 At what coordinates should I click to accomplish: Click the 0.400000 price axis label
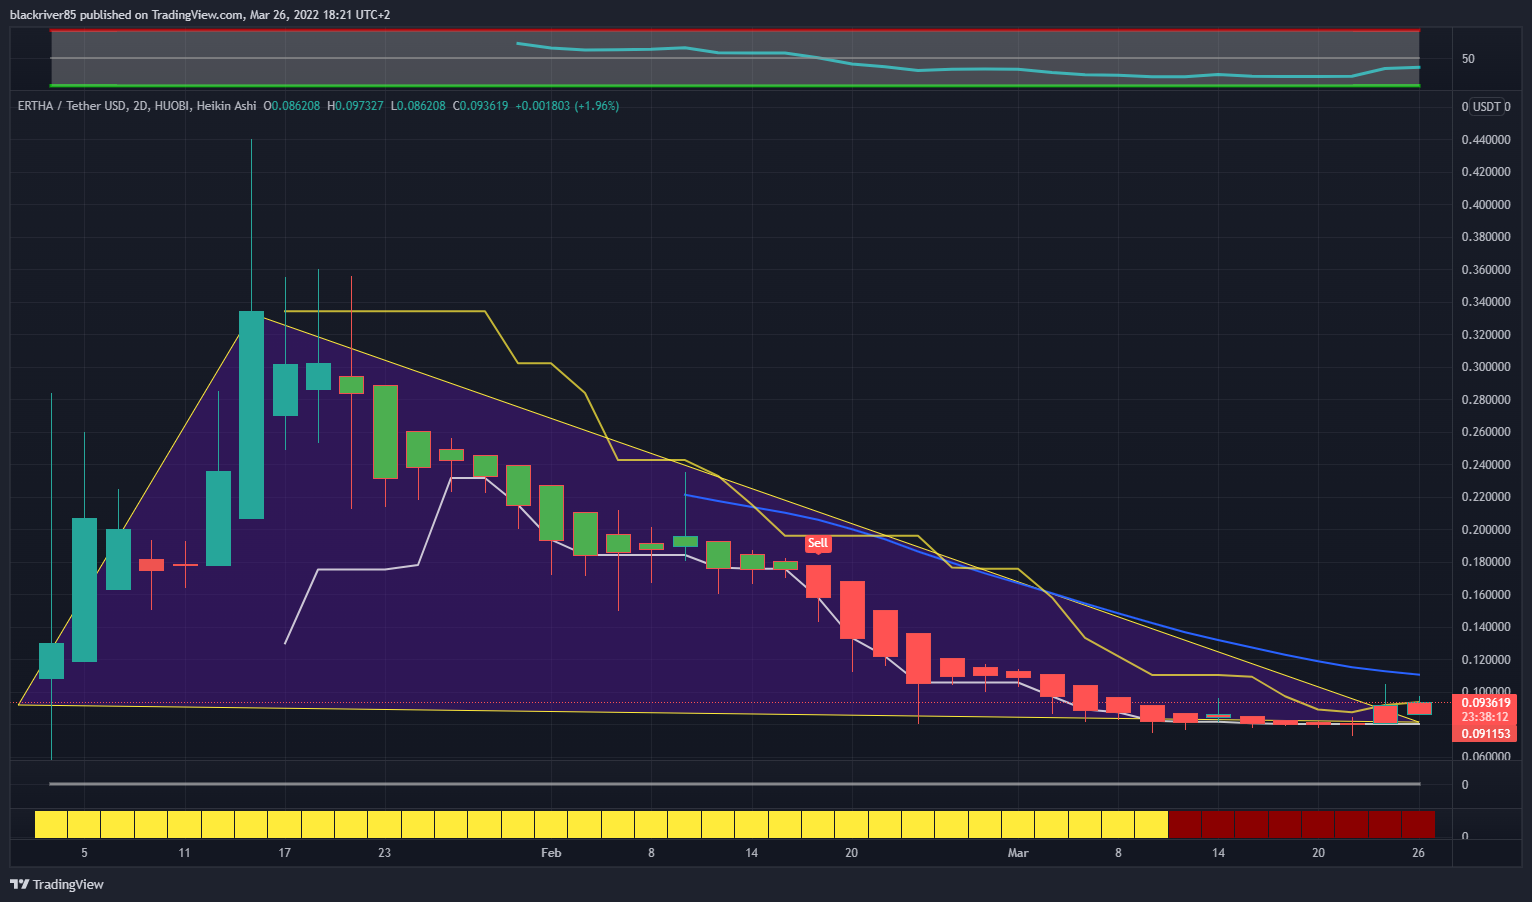tap(1486, 205)
